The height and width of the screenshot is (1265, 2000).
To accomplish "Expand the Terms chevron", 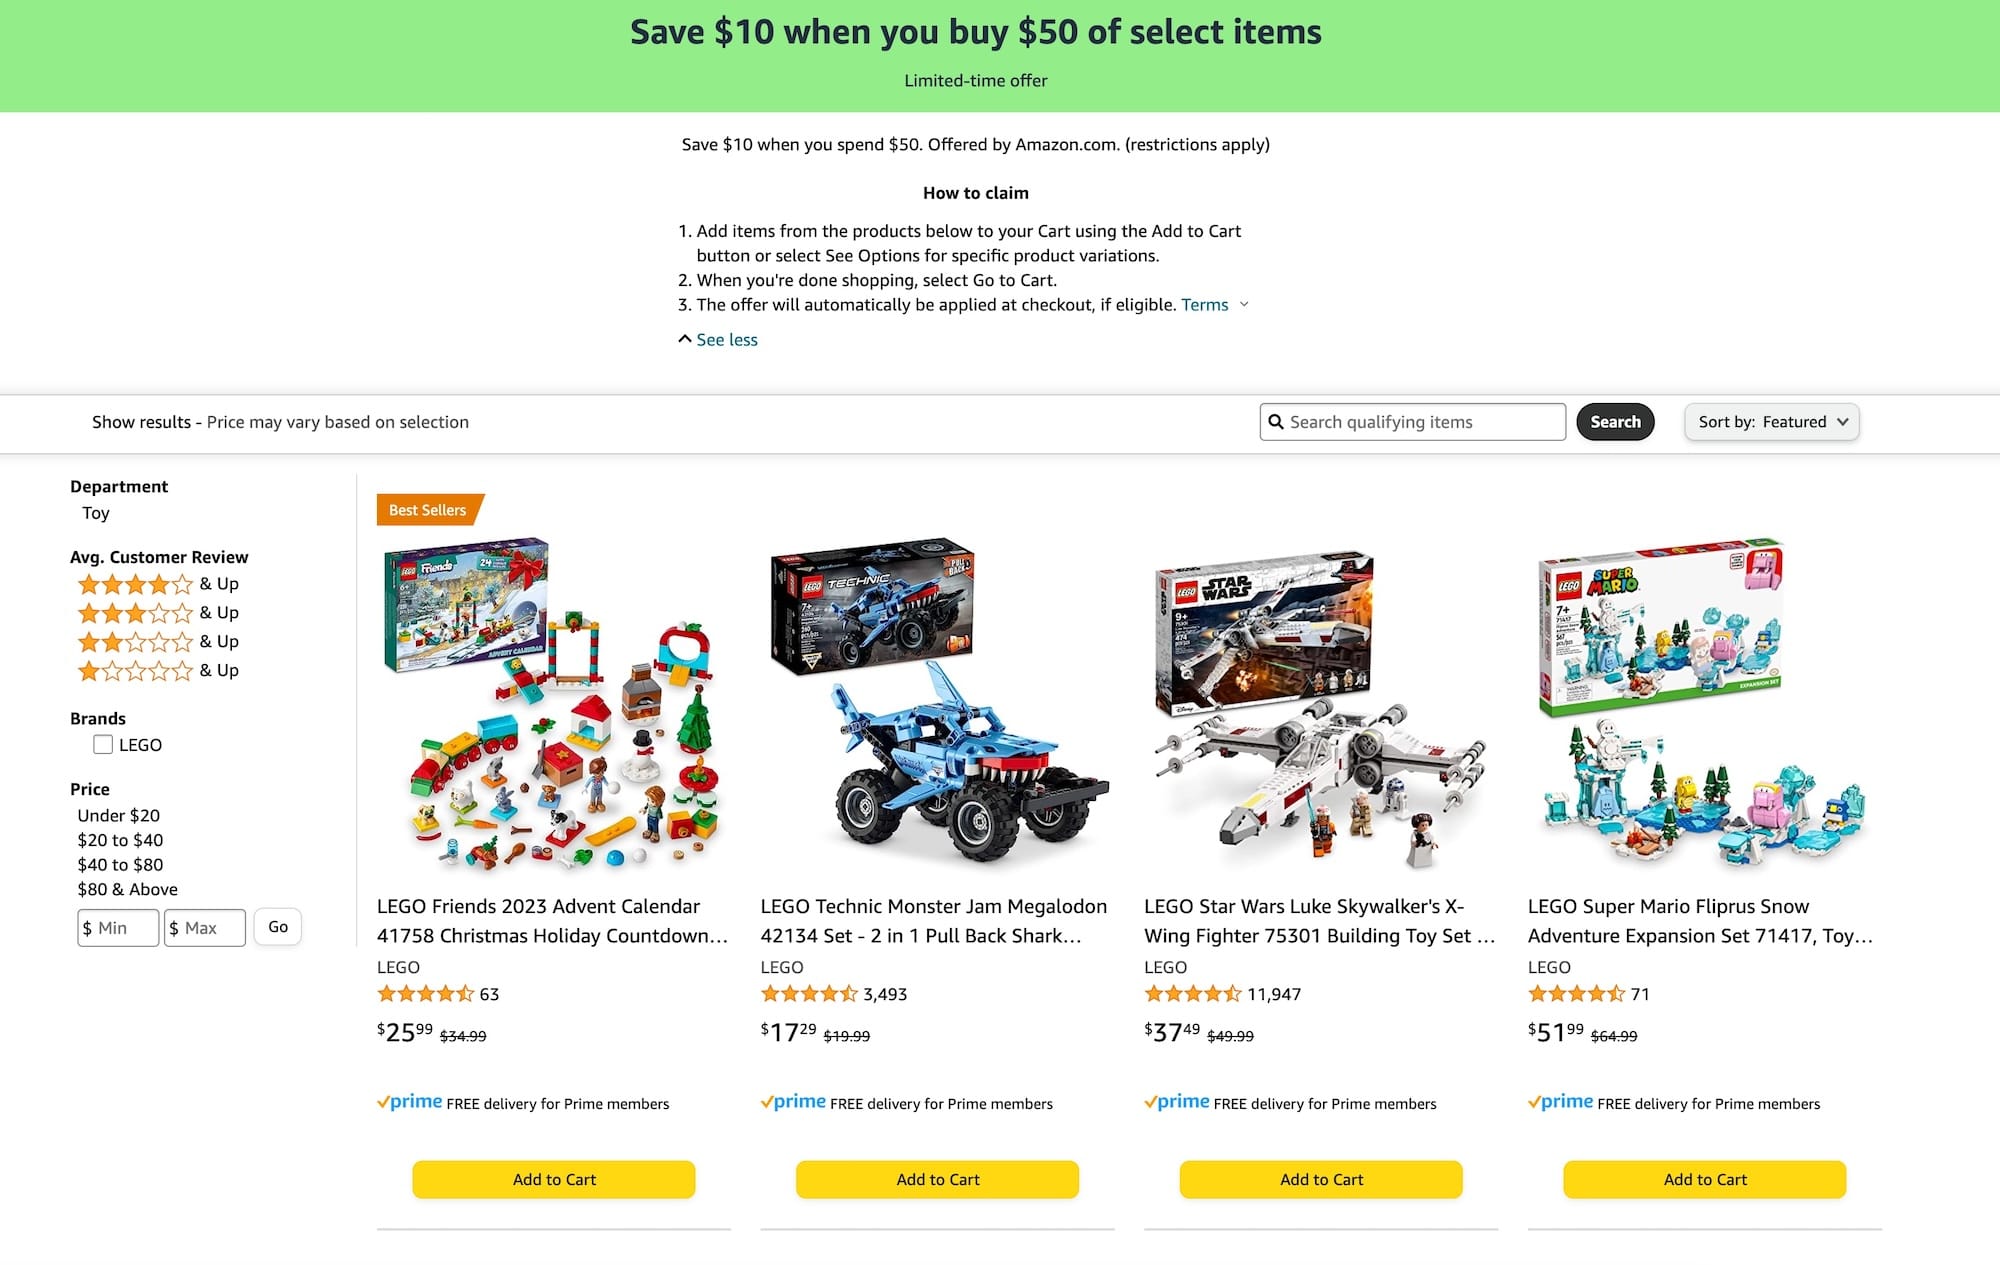I will 1244,305.
